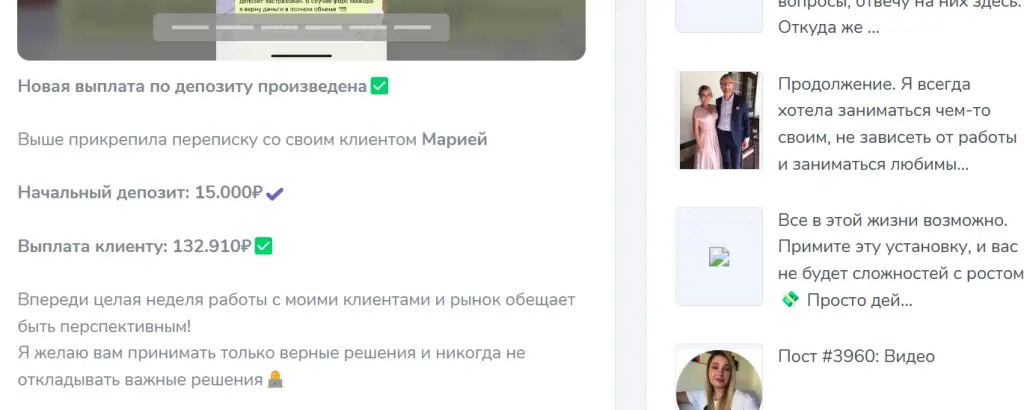Screen dimensions: 1024x410
Task: Click paragraph 'Впереди целая неделя работы'
Action: [296, 313]
